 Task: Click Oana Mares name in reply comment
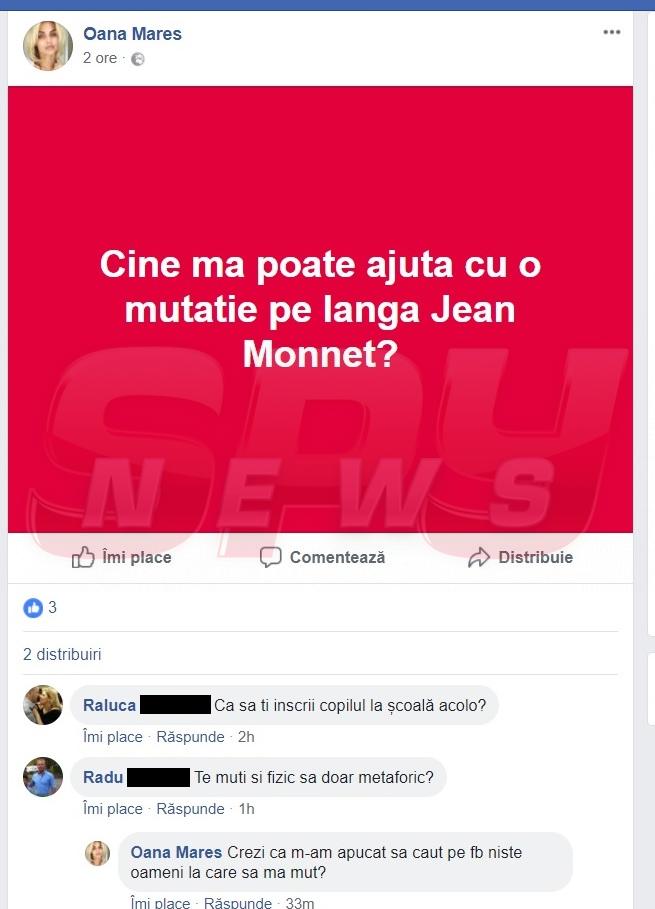[x=176, y=852]
